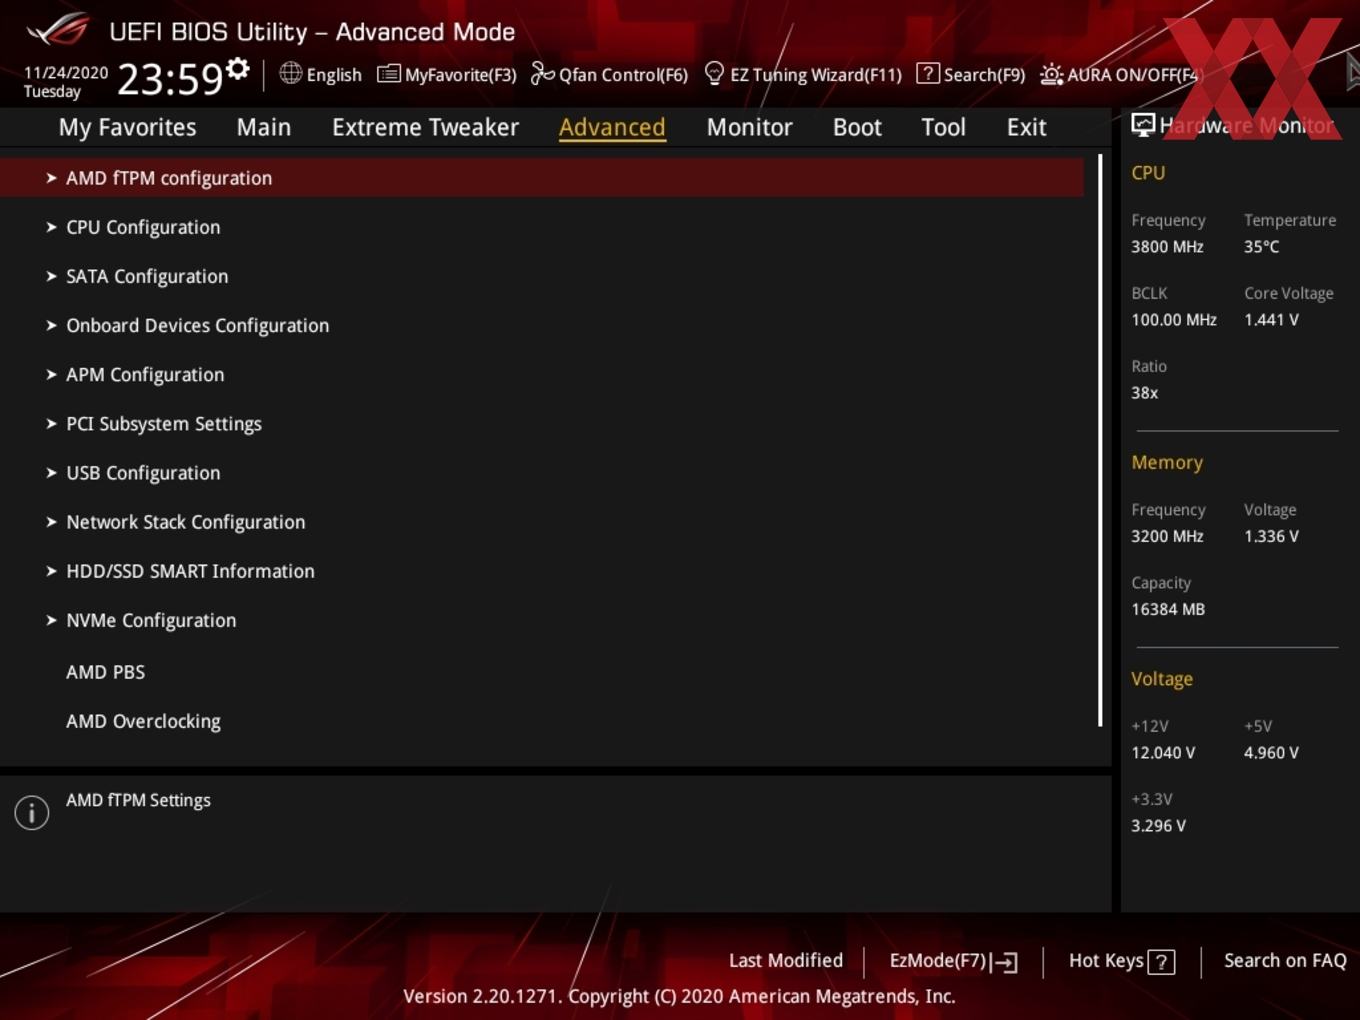Click the ROG logo icon

pyautogui.click(x=58, y=30)
